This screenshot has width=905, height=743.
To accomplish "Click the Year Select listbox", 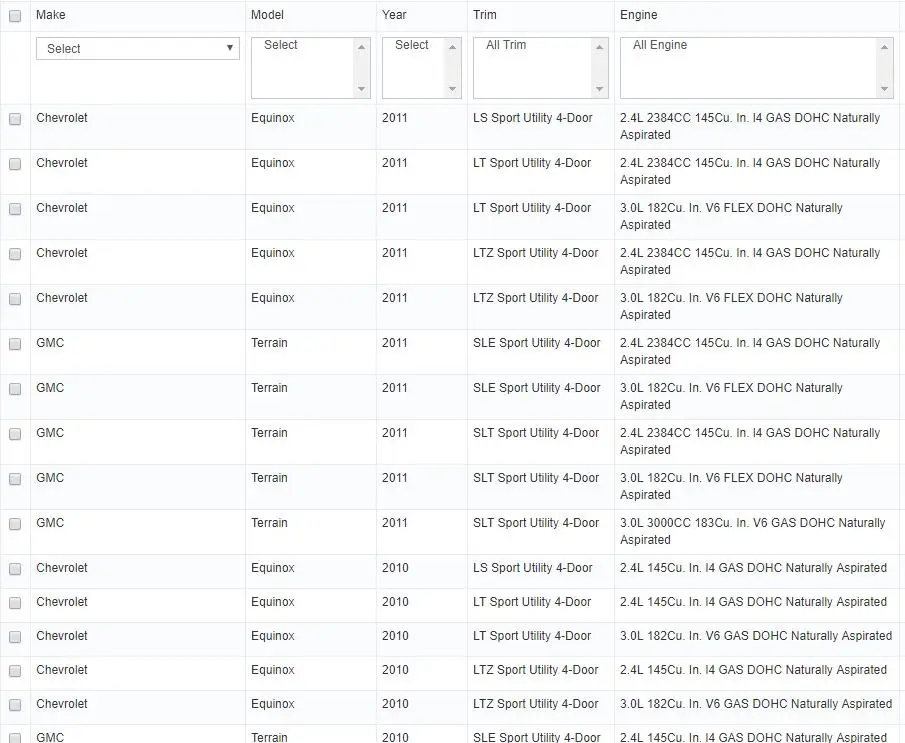I will point(421,68).
